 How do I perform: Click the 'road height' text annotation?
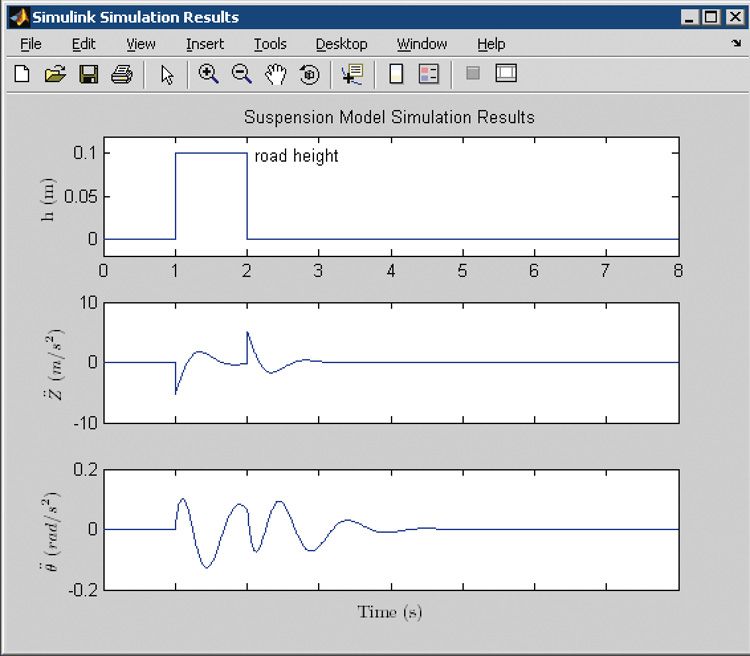point(296,156)
